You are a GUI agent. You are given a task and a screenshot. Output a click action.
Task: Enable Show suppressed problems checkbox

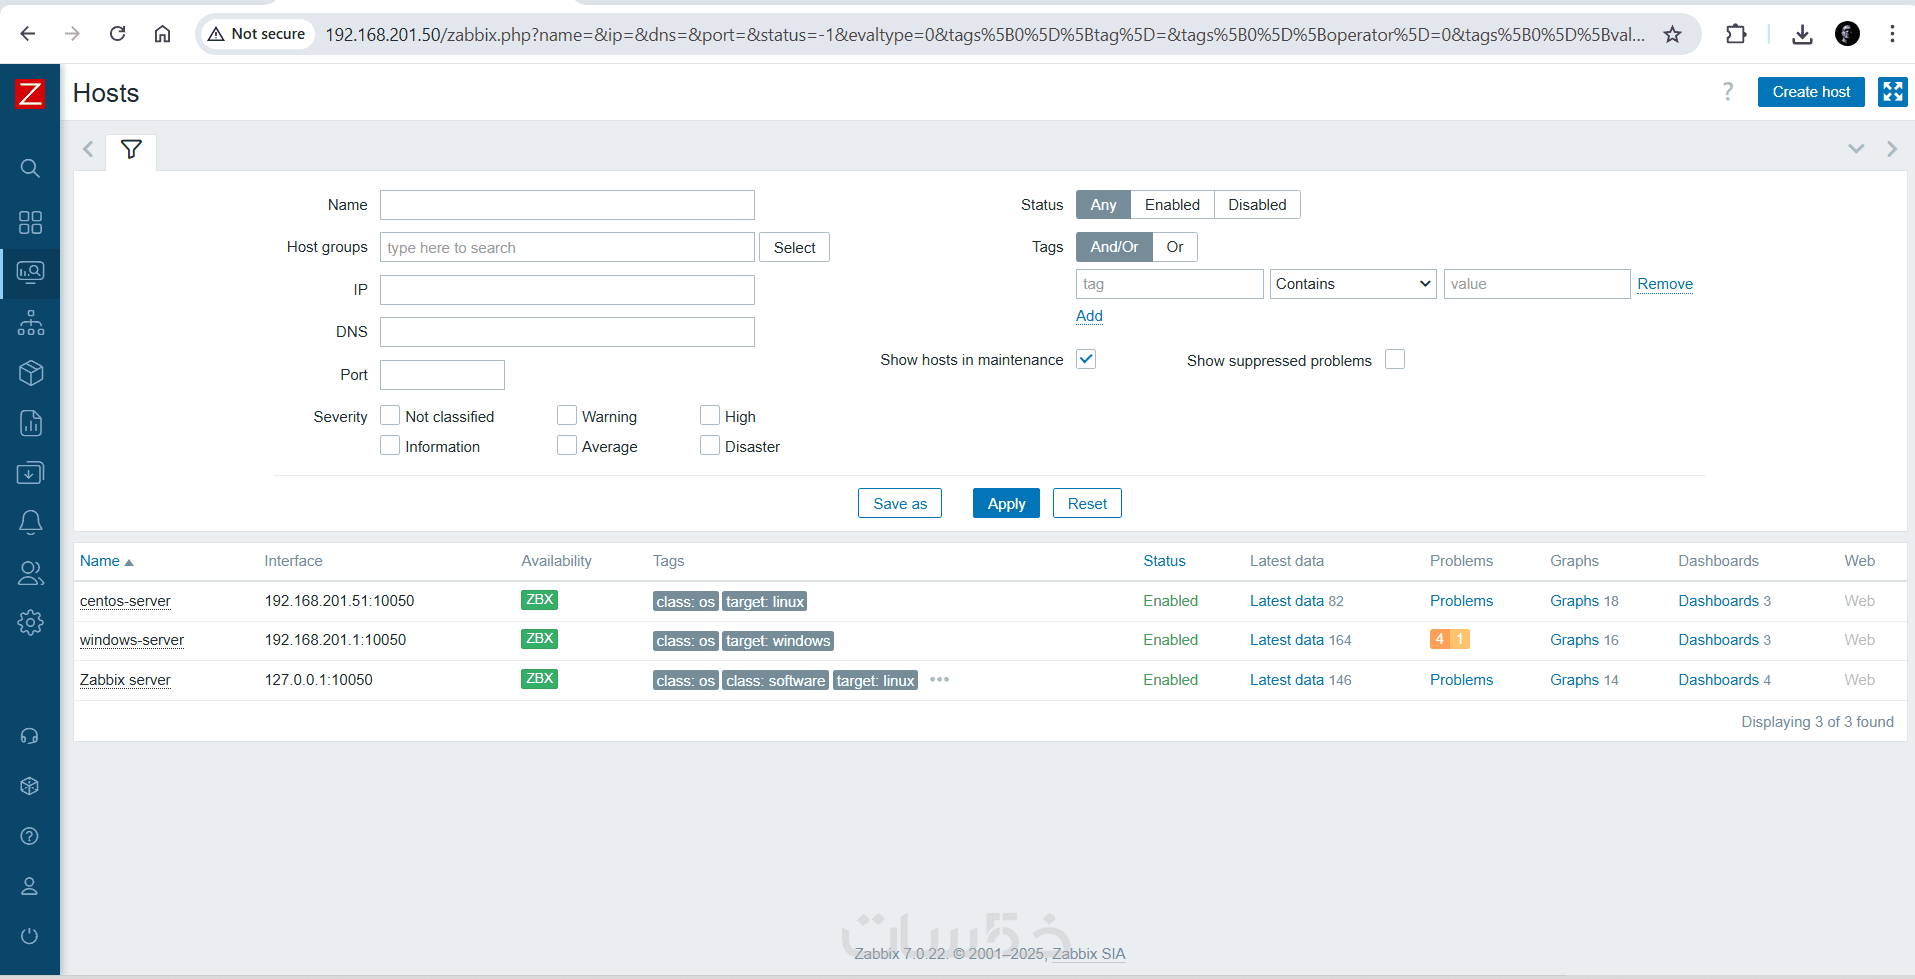coord(1395,359)
